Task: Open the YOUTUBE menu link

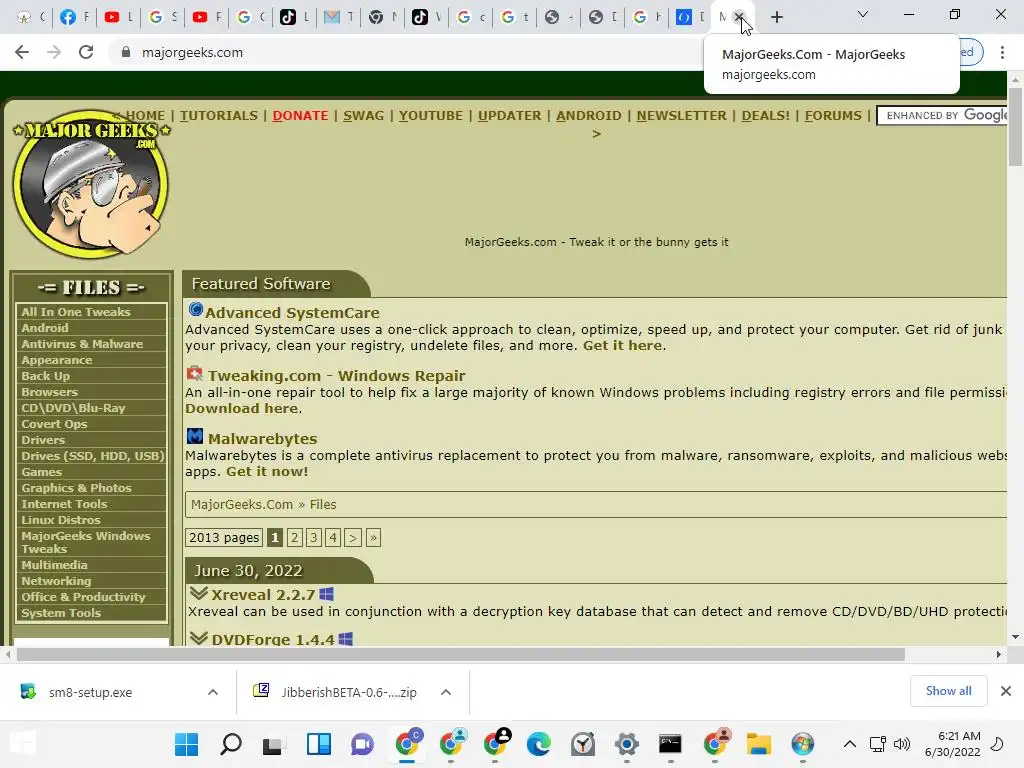Action: (x=431, y=116)
